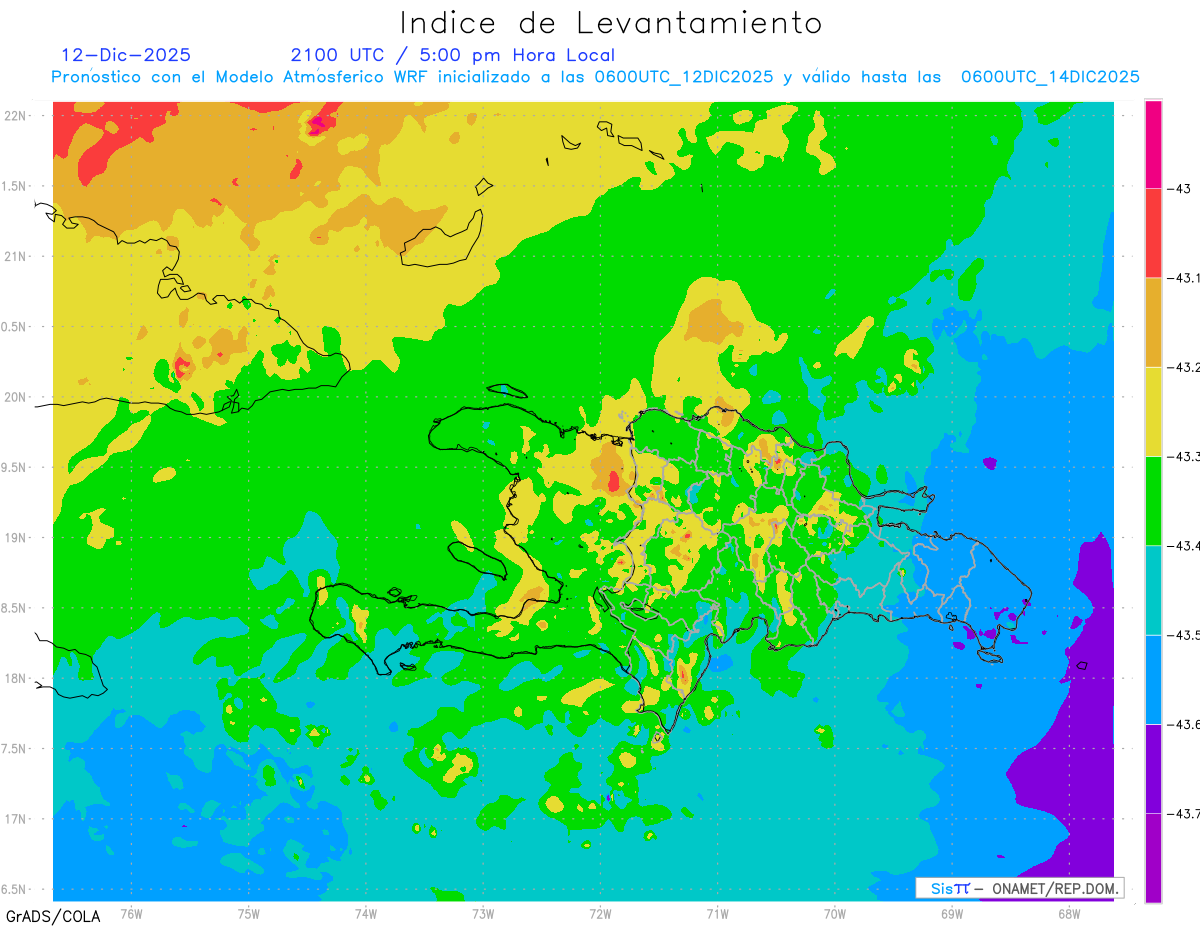Select the yellow legend swatch
This screenshot has width=1200, height=927.
1153,411
